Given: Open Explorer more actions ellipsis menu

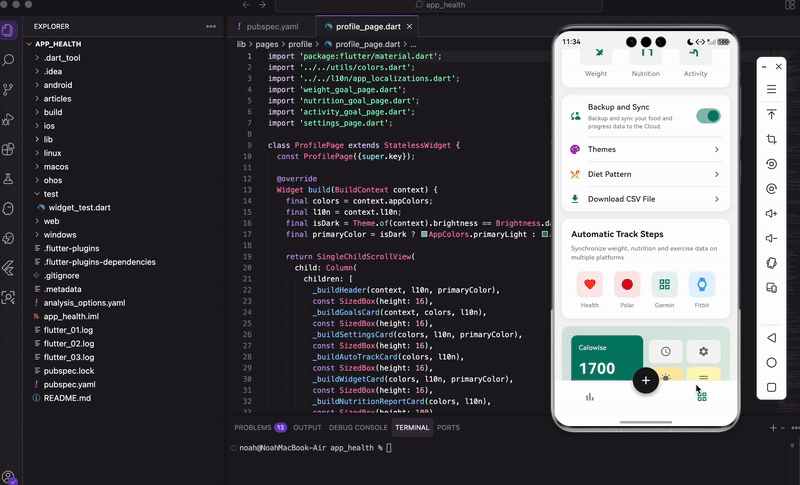Looking at the screenshot, I should 210,26.
